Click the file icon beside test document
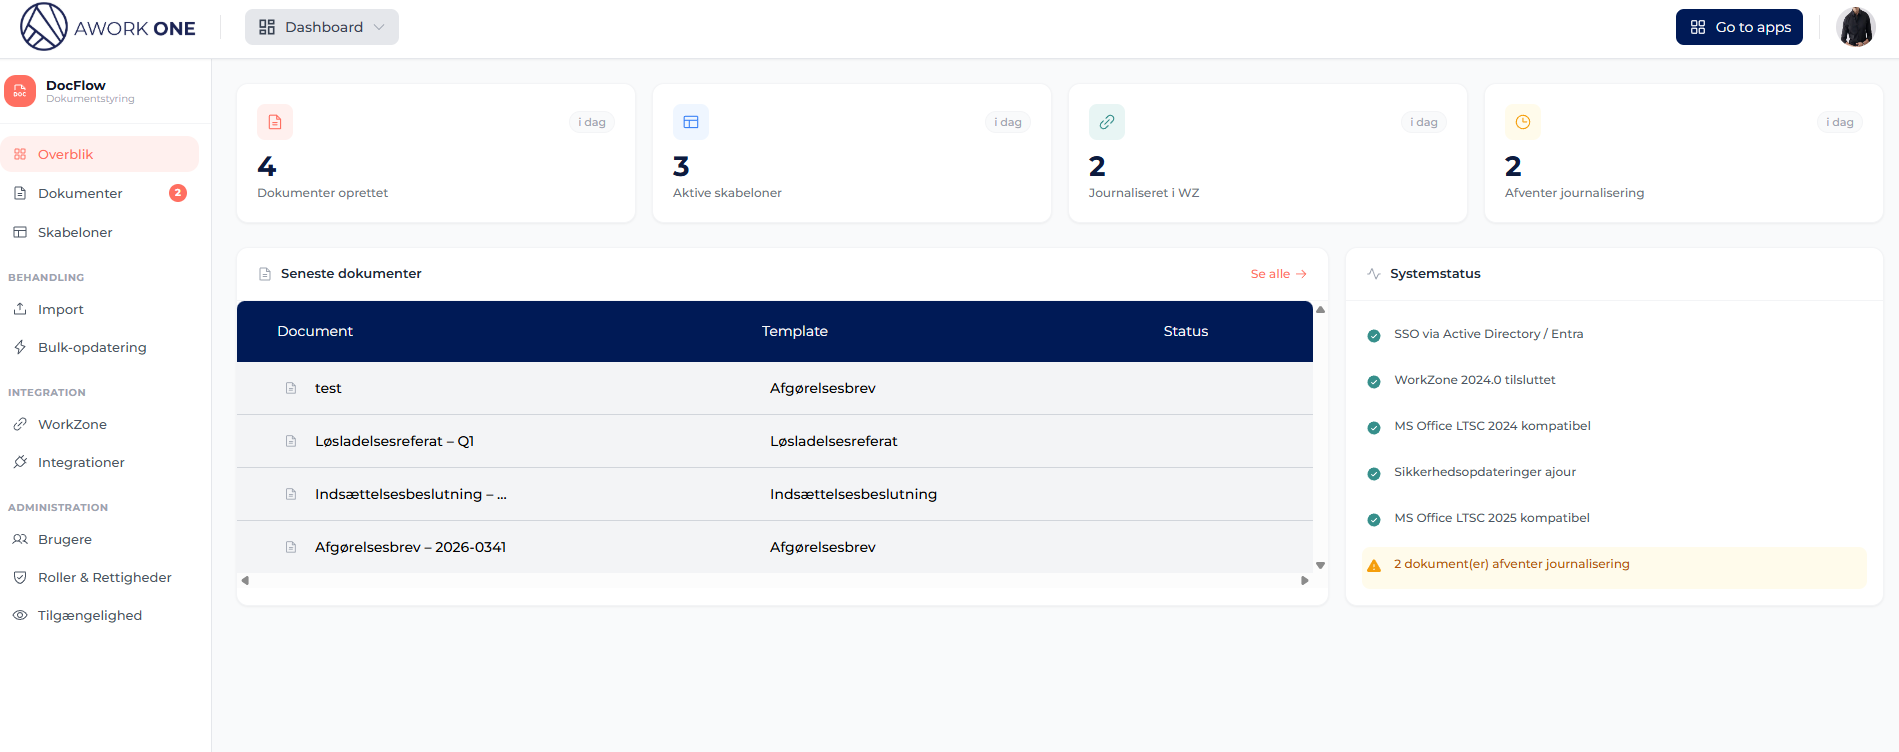This screenshot has width=1899, height=752. click(291, 388)
